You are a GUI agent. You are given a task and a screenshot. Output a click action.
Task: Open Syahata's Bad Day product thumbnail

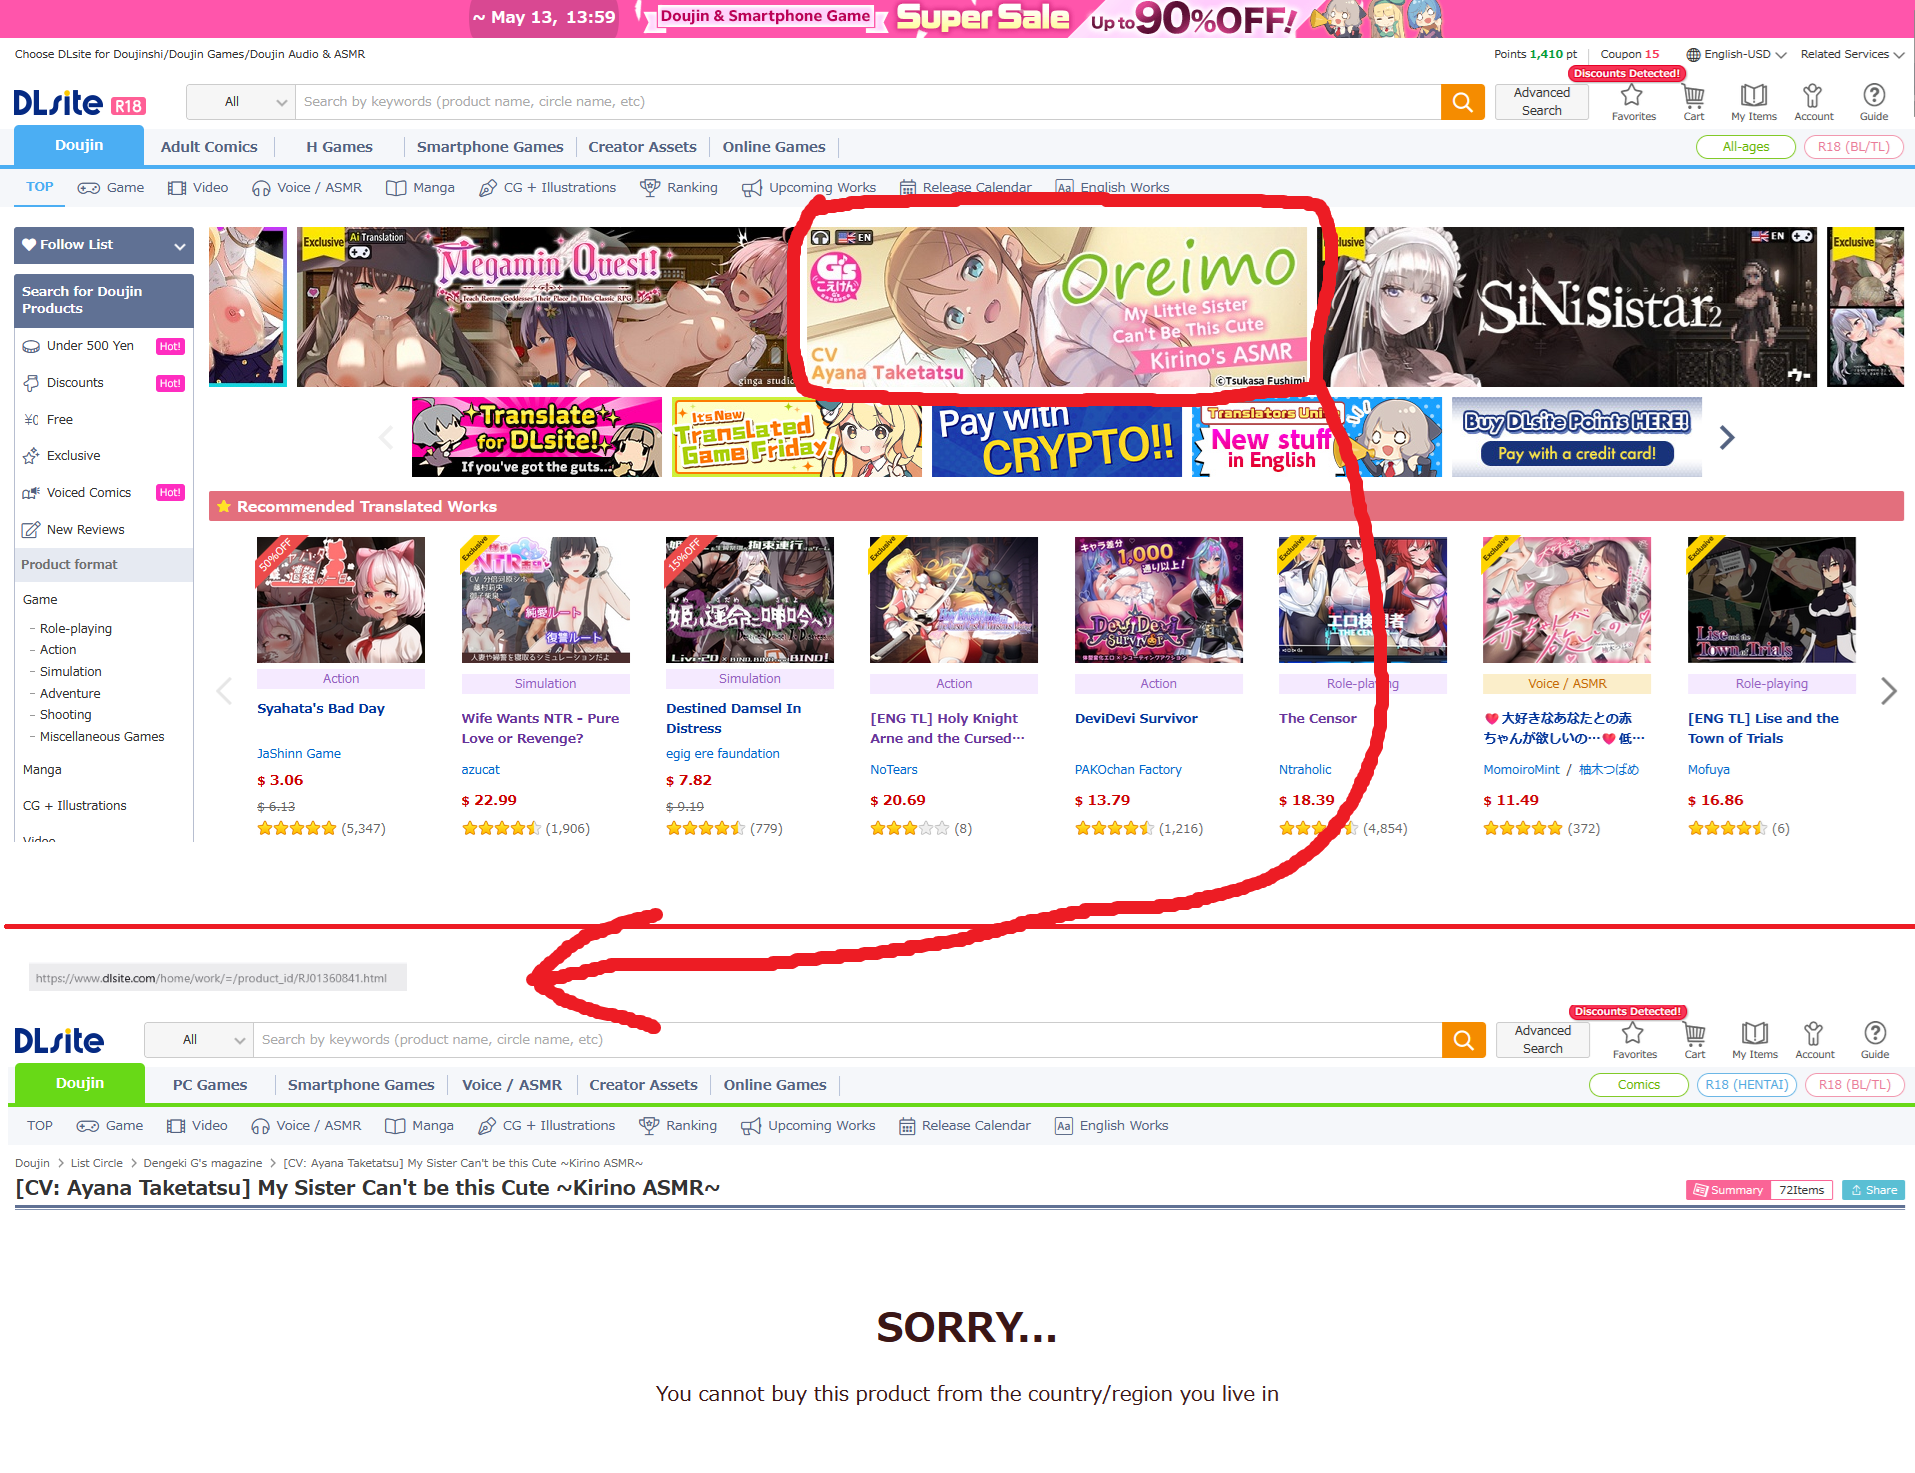coord(341,600)
